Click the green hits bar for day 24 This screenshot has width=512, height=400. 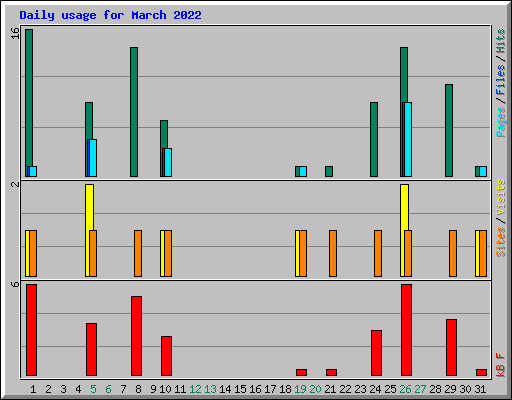(374, 139)
